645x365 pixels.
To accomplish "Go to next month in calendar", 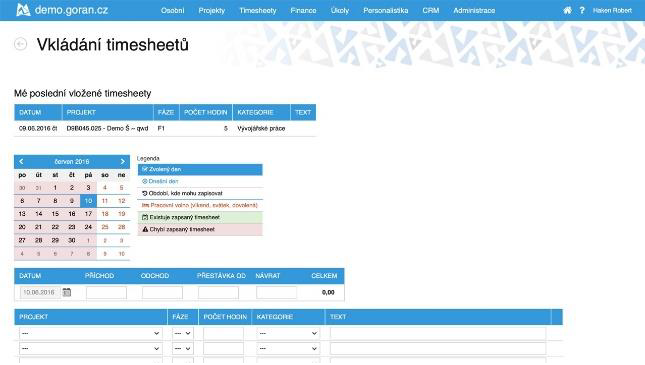I will tap(123, 162).
